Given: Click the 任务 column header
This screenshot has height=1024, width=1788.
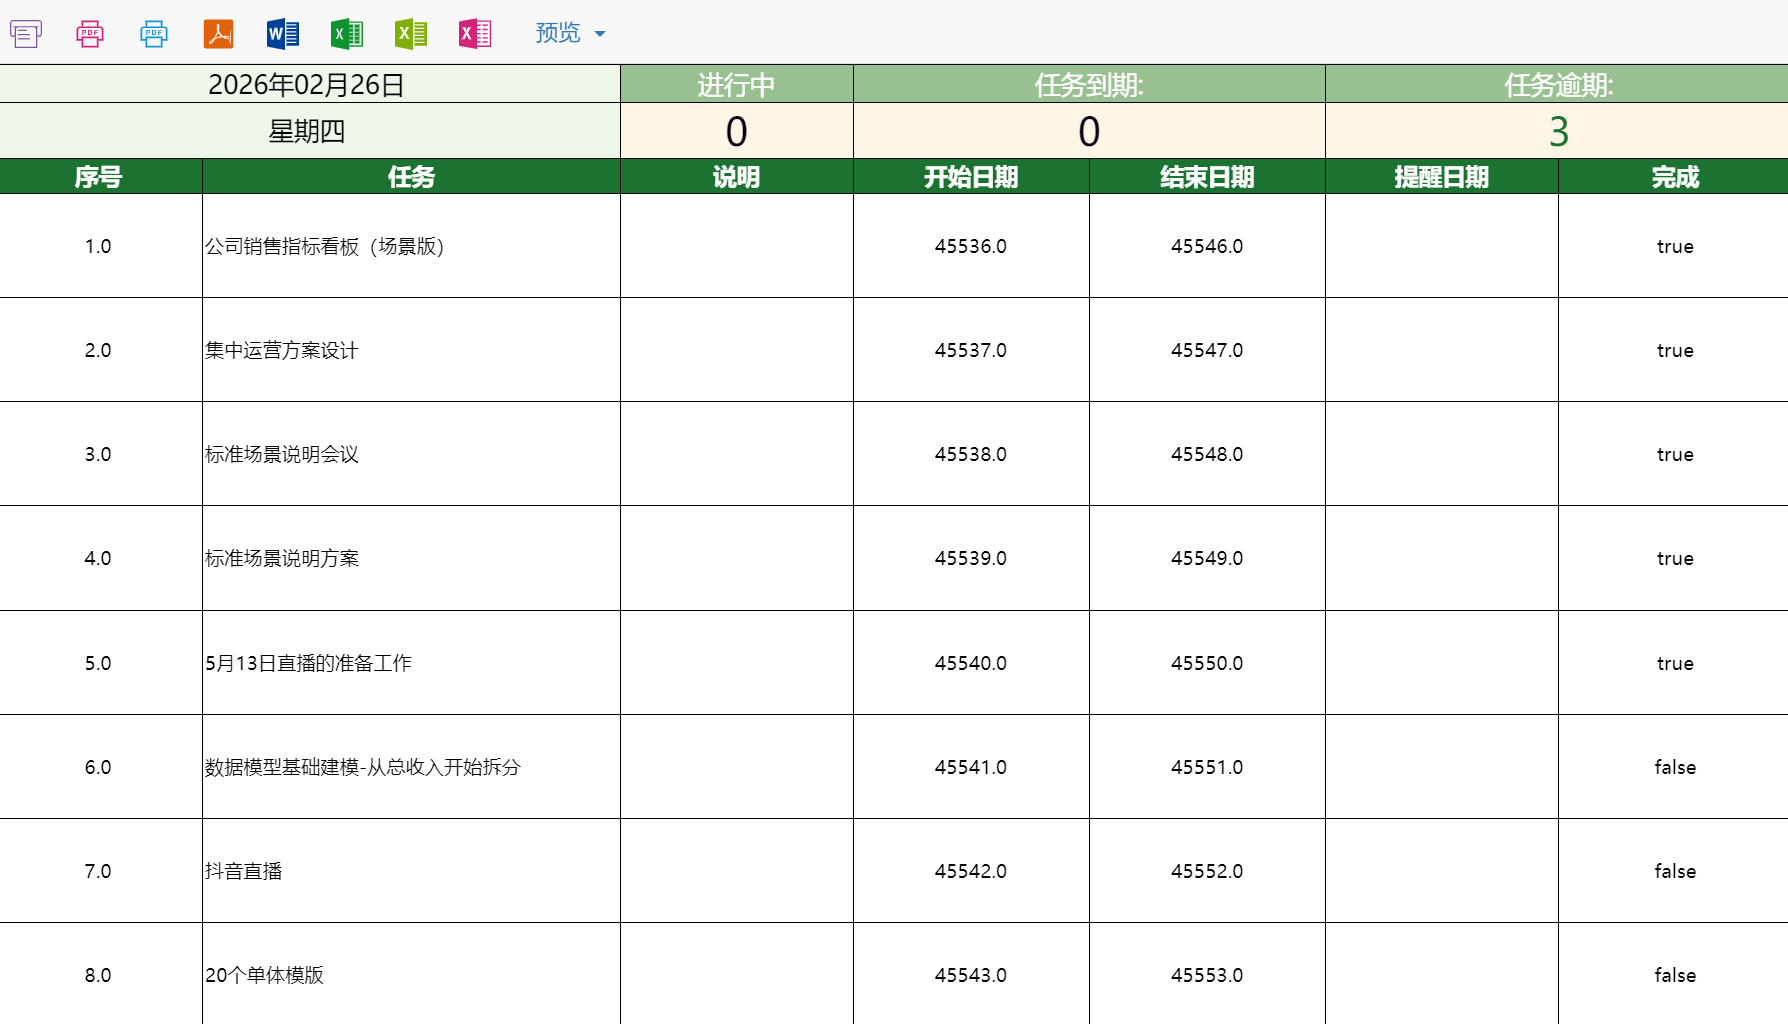Looking at the screenshot, I should pyautogui.click(x=411, y=177).
